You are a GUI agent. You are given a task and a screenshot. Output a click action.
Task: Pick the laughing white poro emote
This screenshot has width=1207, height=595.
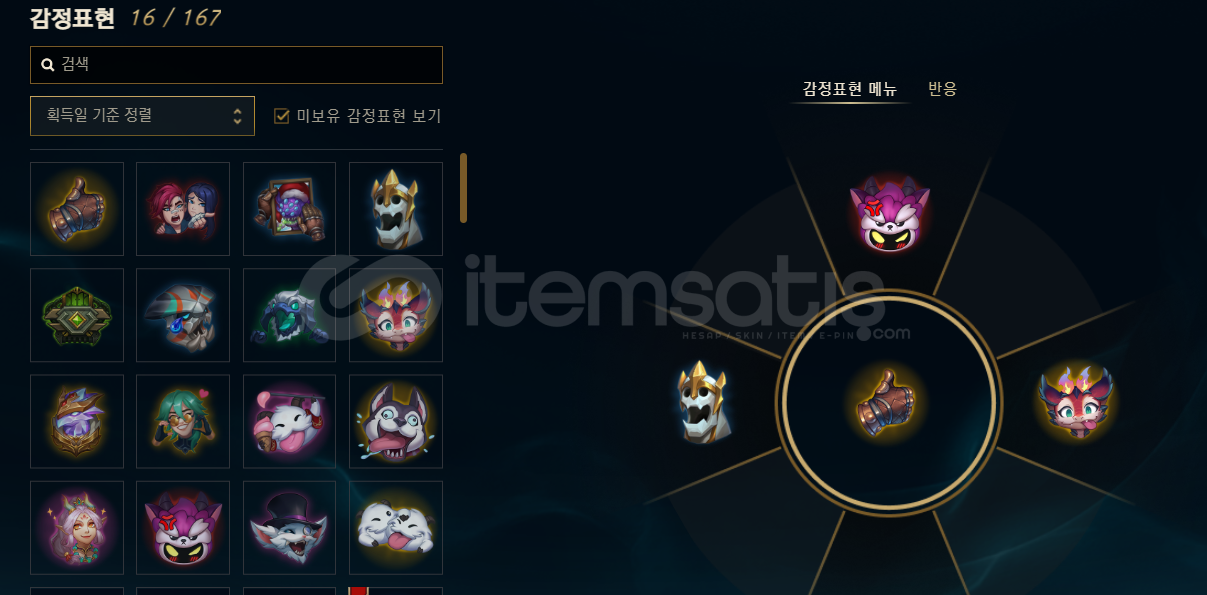coord(396,528)
